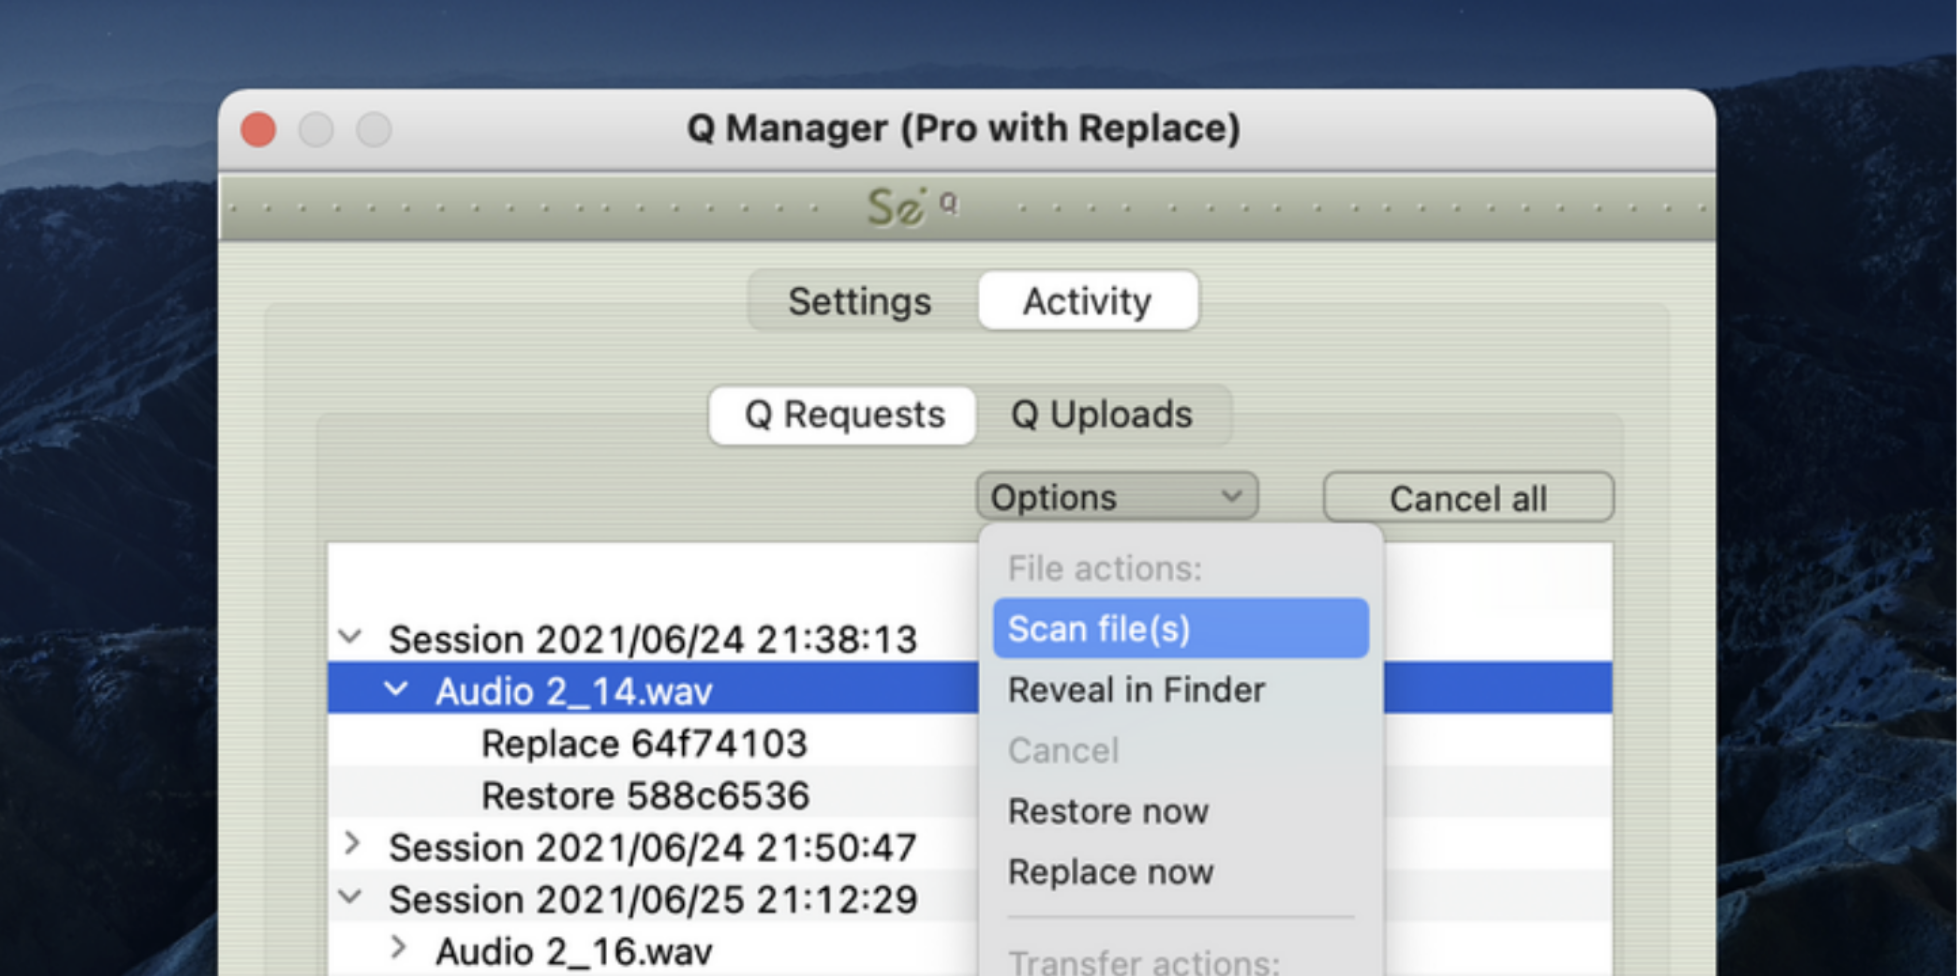The image size is (1960, 976).
Task: Click the Sequoia Q logo in the header
Action: 912,207
